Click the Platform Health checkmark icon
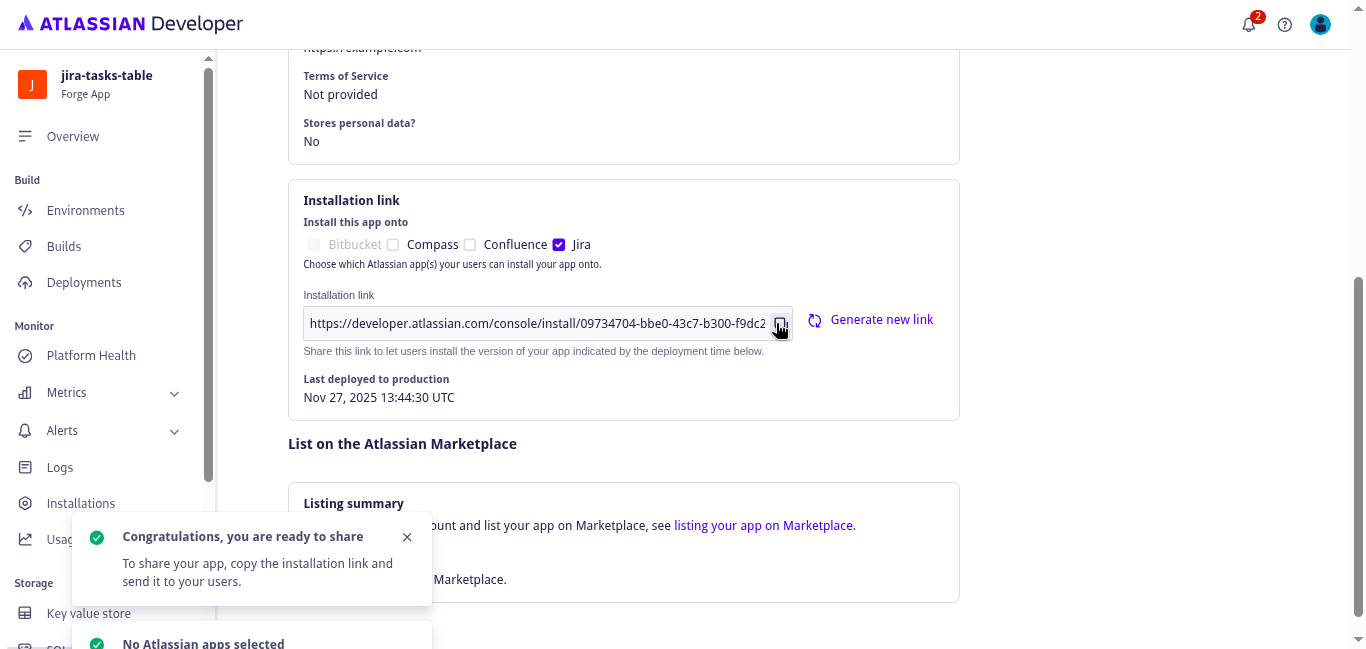 (26, 355)
